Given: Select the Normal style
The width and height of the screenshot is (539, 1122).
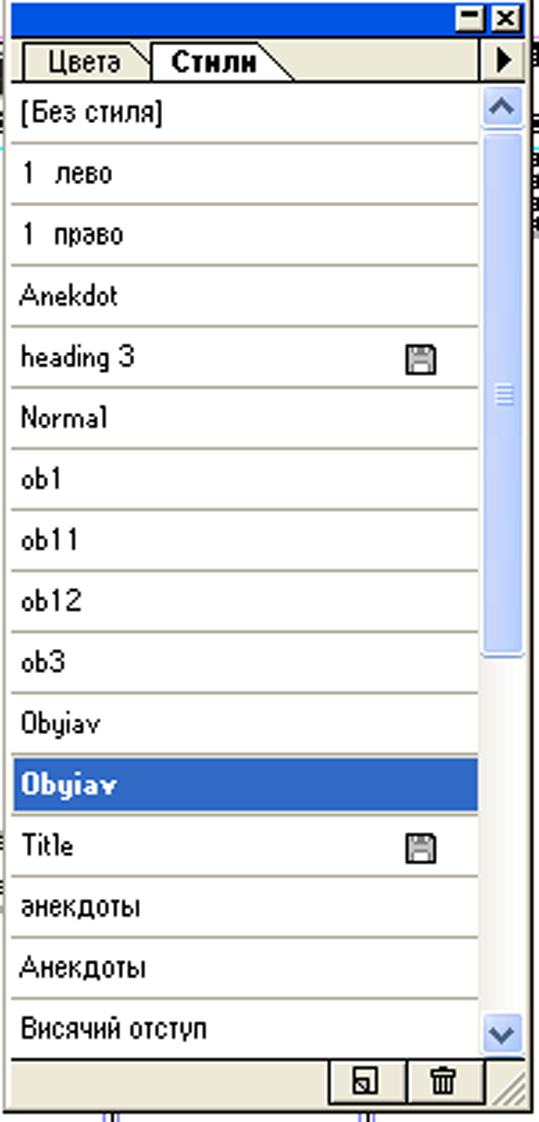Looking at the screenshot, I should tap(245, 419).
